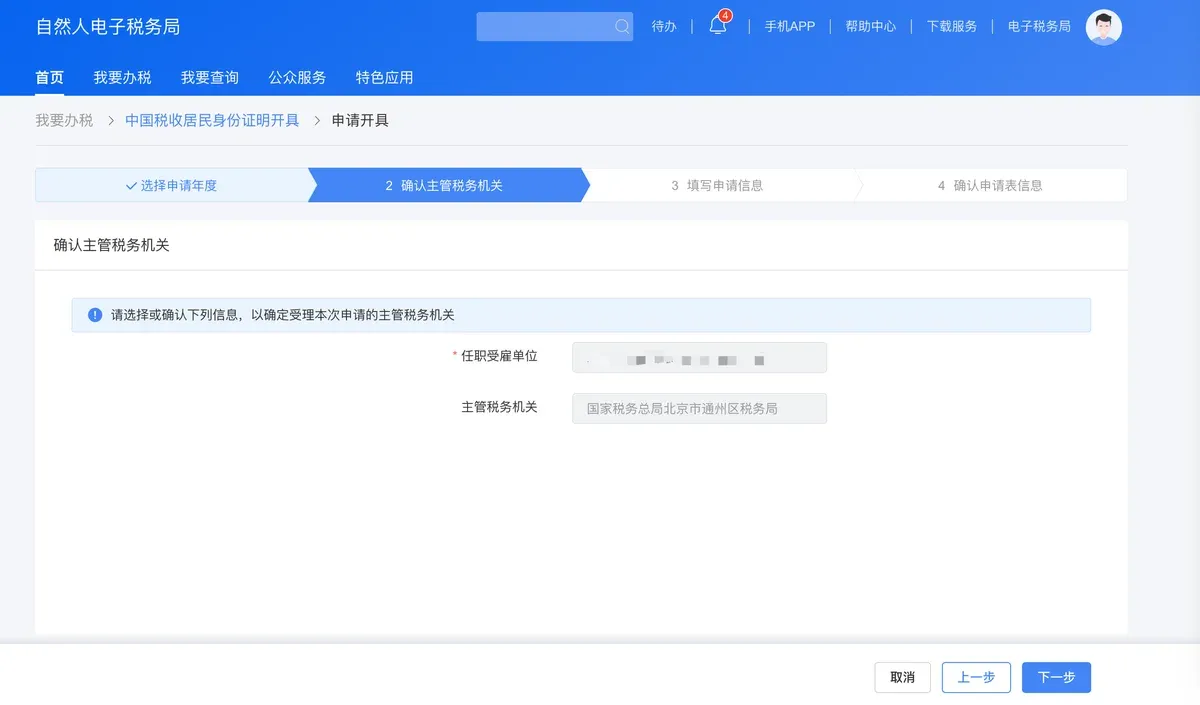Click the 下一步 button

pyautogui.click(x=1056, y=677)
